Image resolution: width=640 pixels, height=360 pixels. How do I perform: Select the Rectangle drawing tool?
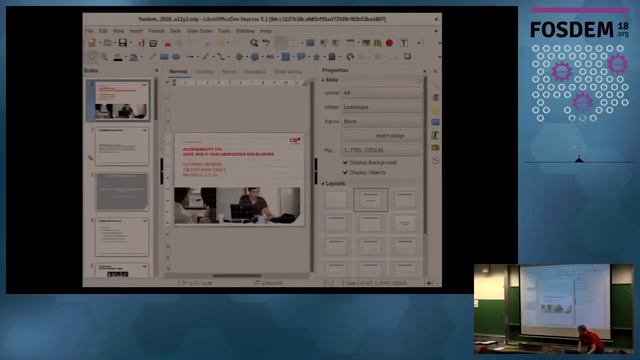164,57
